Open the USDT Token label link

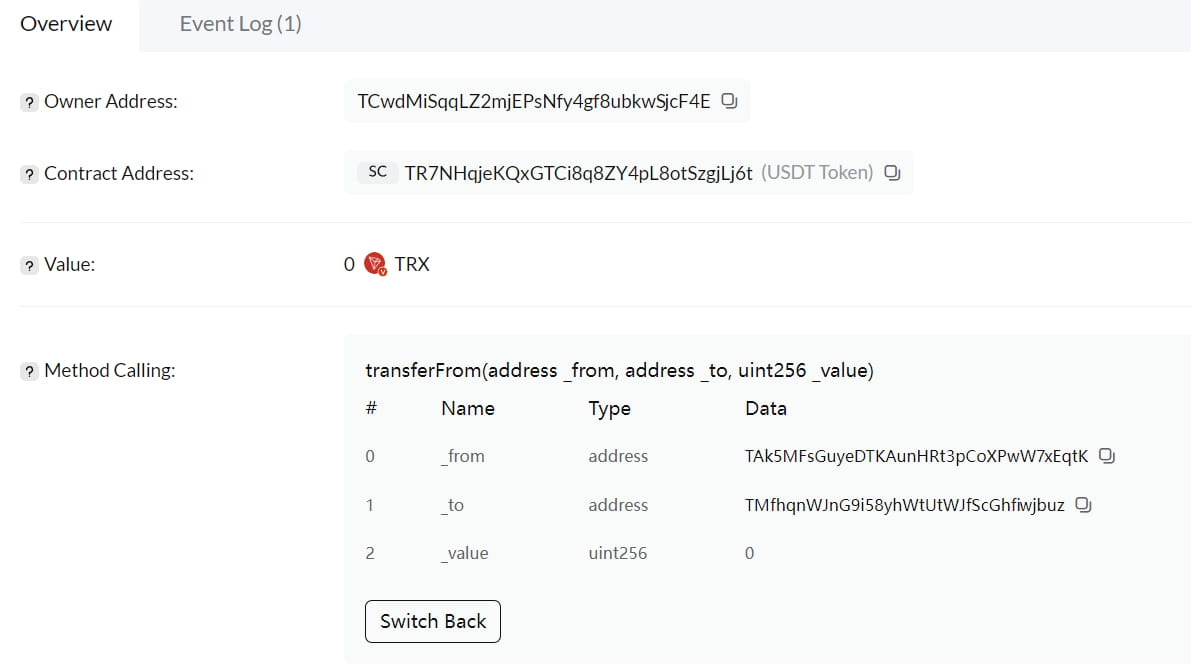(817, 173)
